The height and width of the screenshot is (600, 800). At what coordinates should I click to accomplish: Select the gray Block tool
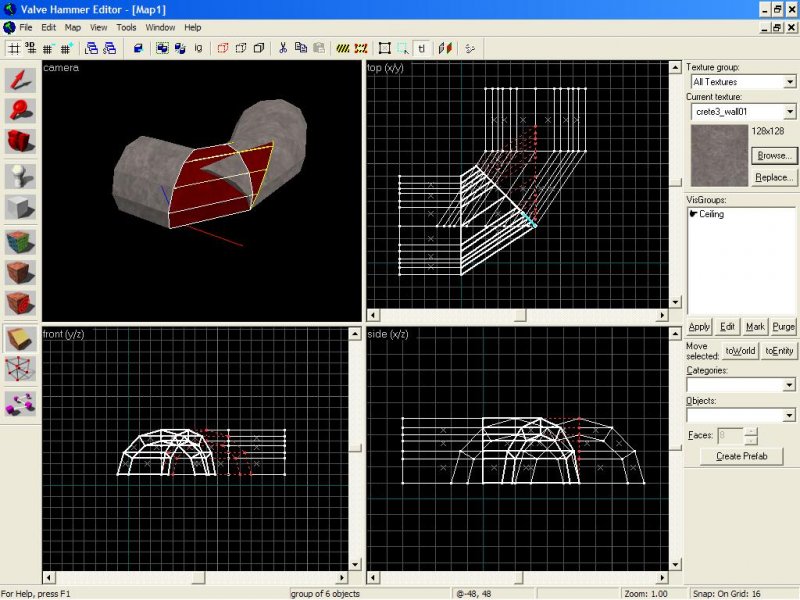point(21,207)
